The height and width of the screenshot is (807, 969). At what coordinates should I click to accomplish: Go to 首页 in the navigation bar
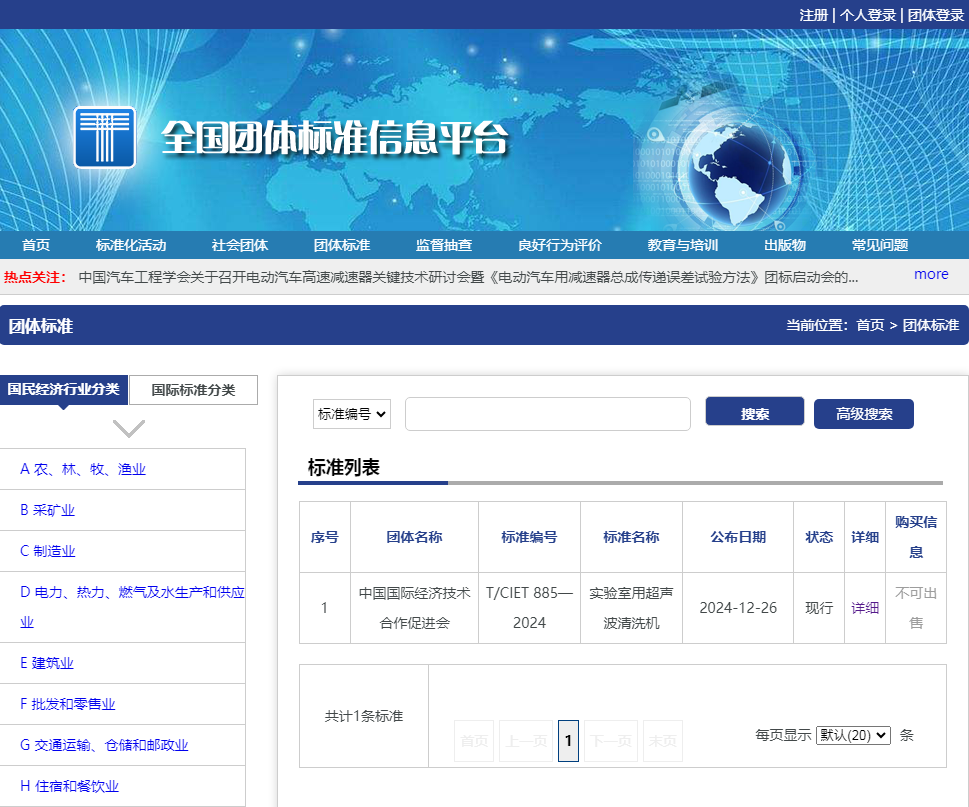36,245
